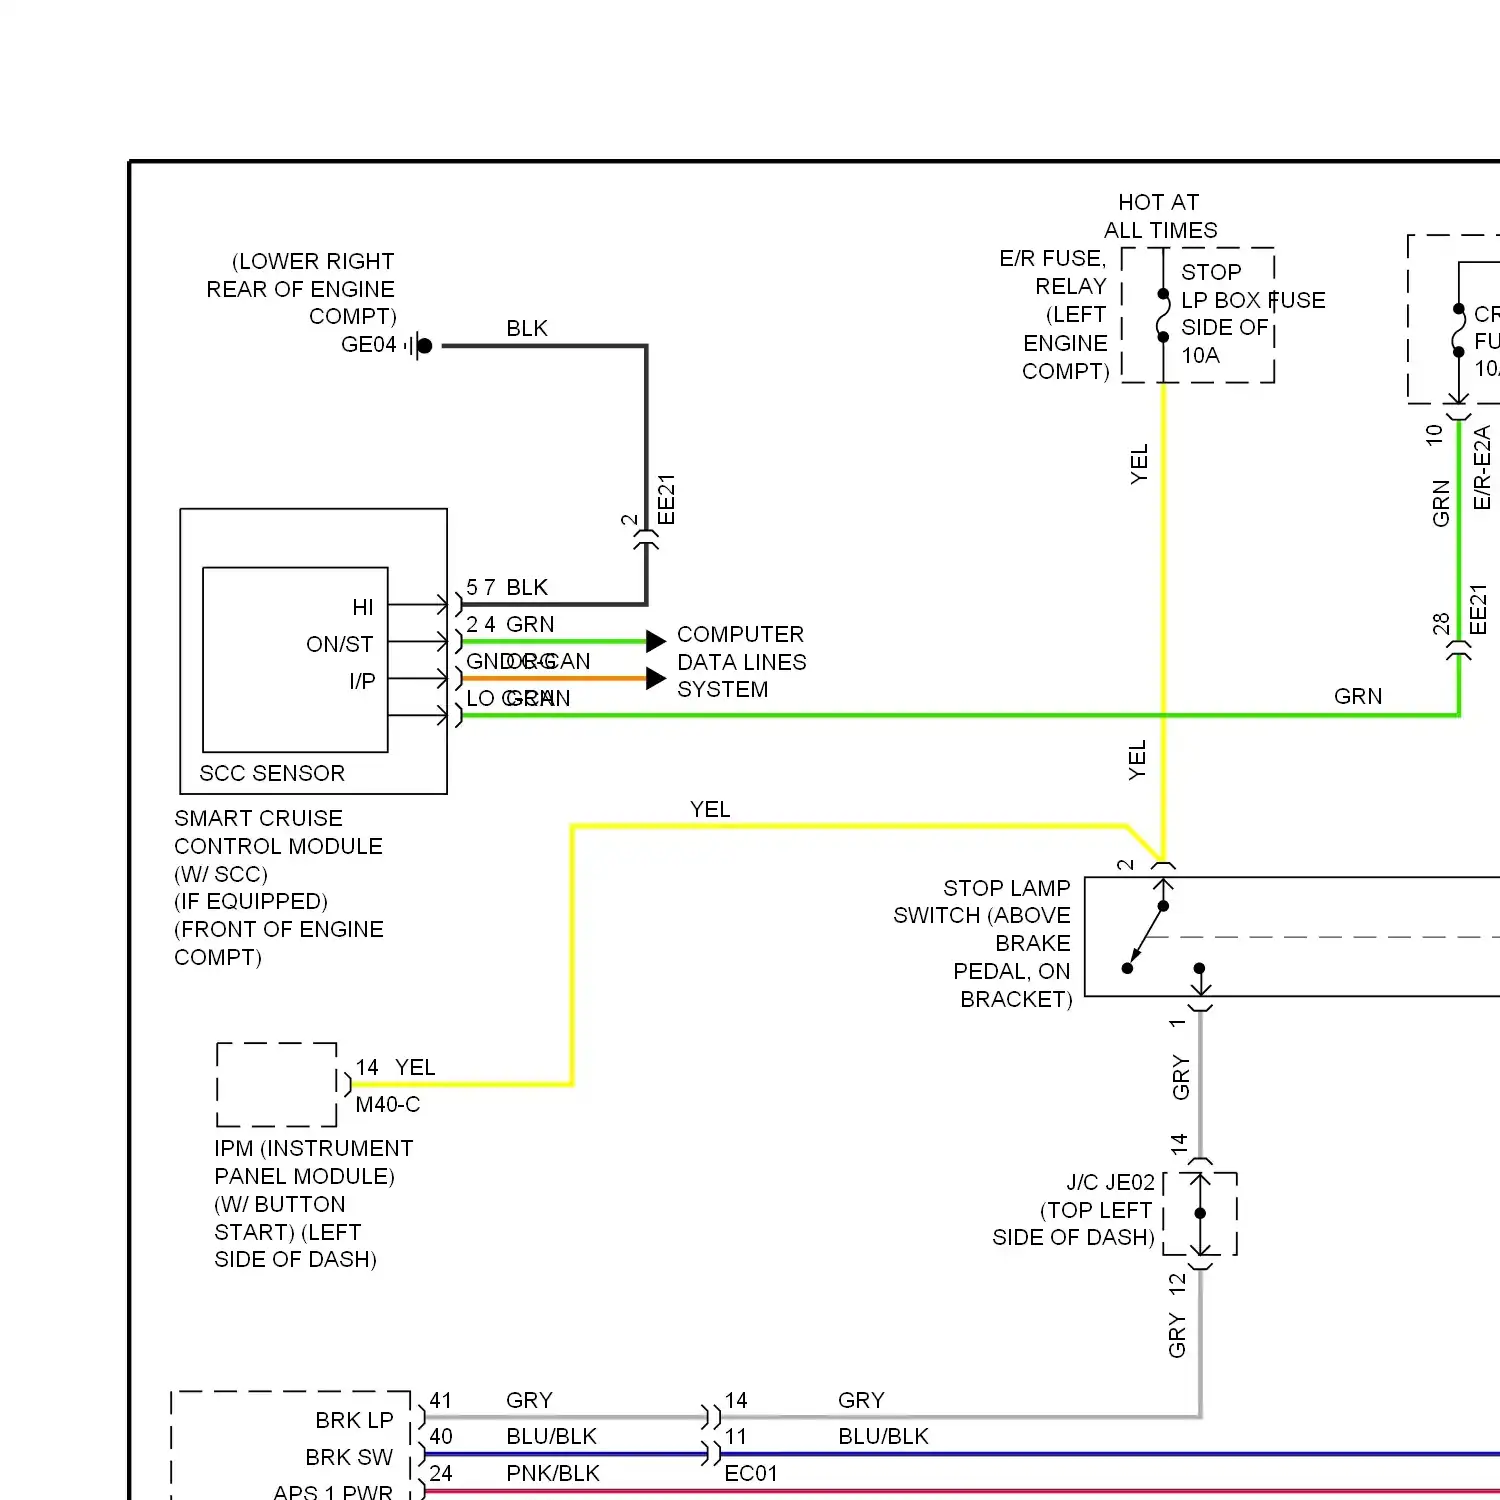Click the arrowhead ending the orange data wire
The height and width of the screenshot is (1500, 1500).
(656, 678)
